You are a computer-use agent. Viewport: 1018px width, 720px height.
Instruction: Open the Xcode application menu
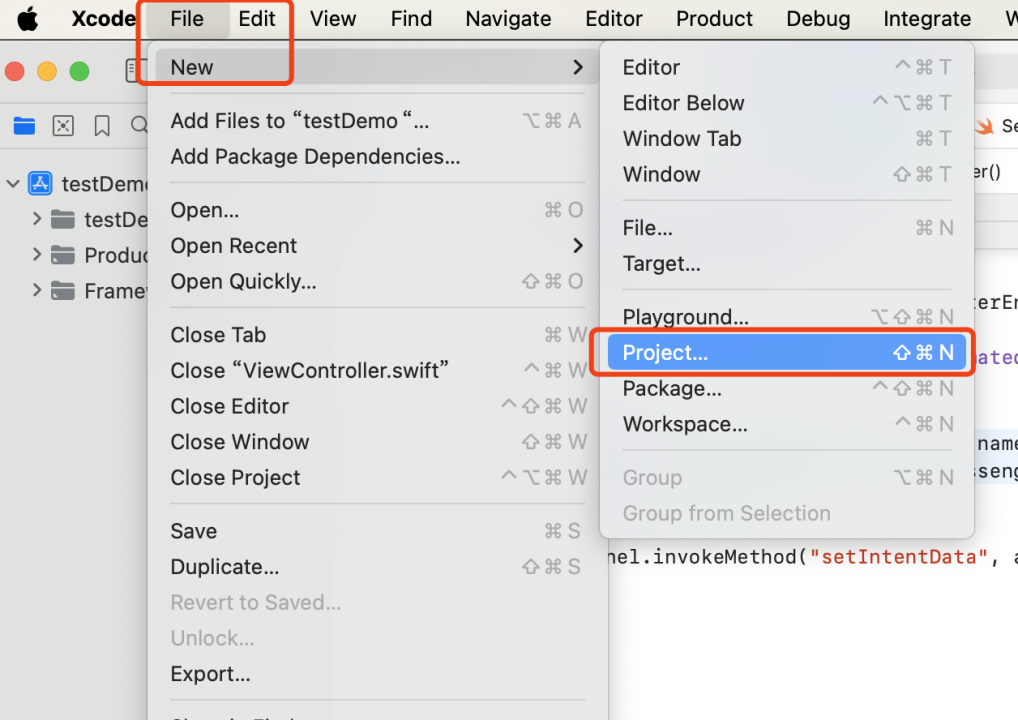pyautogui.click(x=103, y=19)
